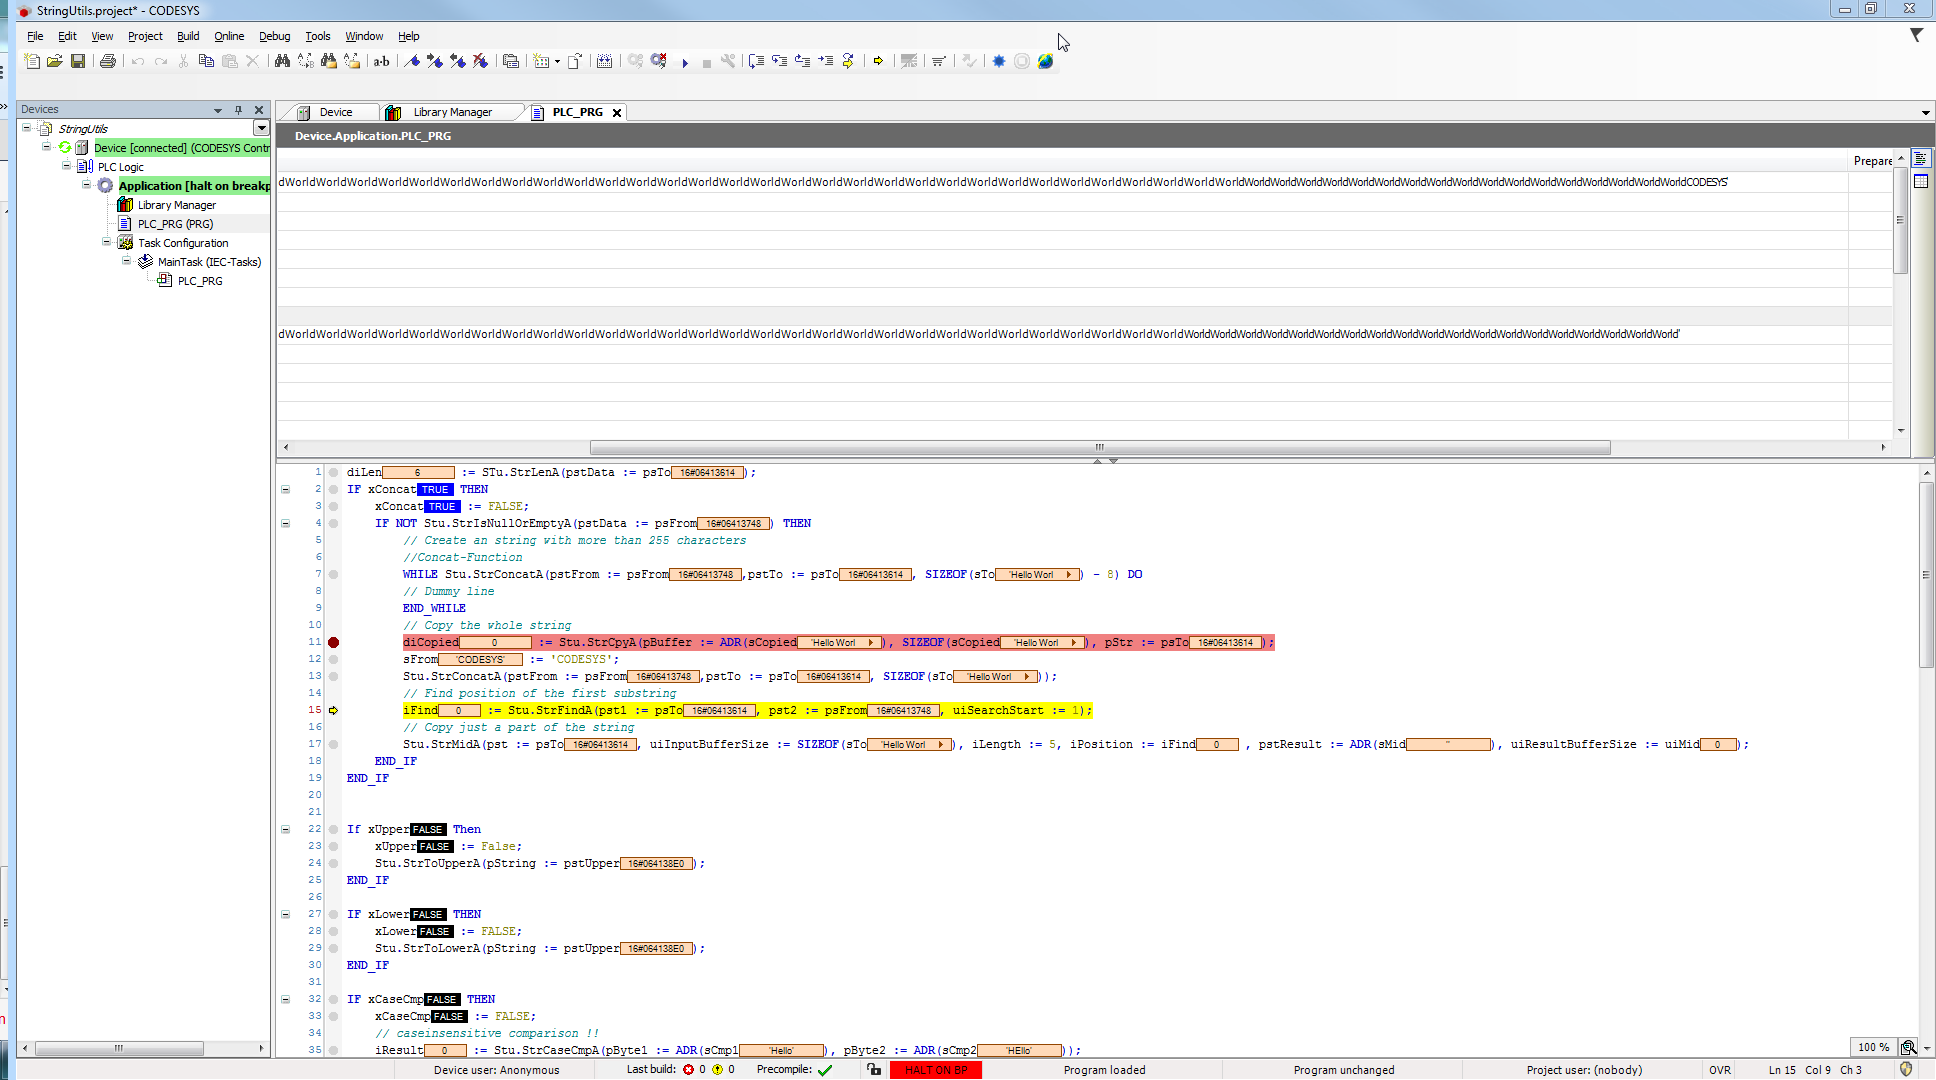Screen dimensions: 1936x1080
Task: Click the Start play arrow icon
Action: [x=685, y=62]
